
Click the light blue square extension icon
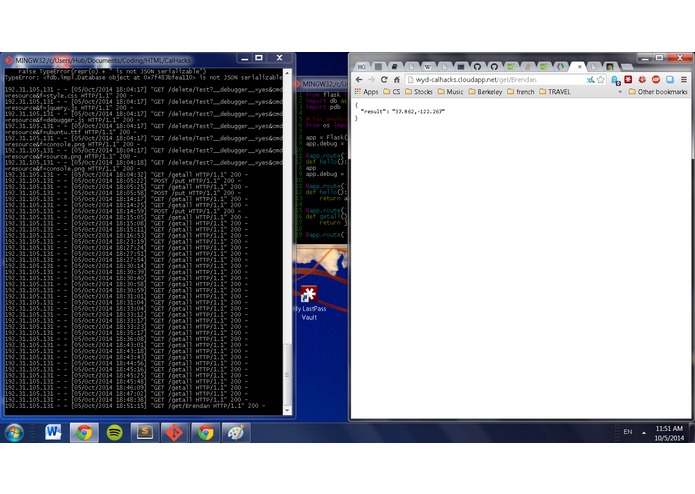670,79
